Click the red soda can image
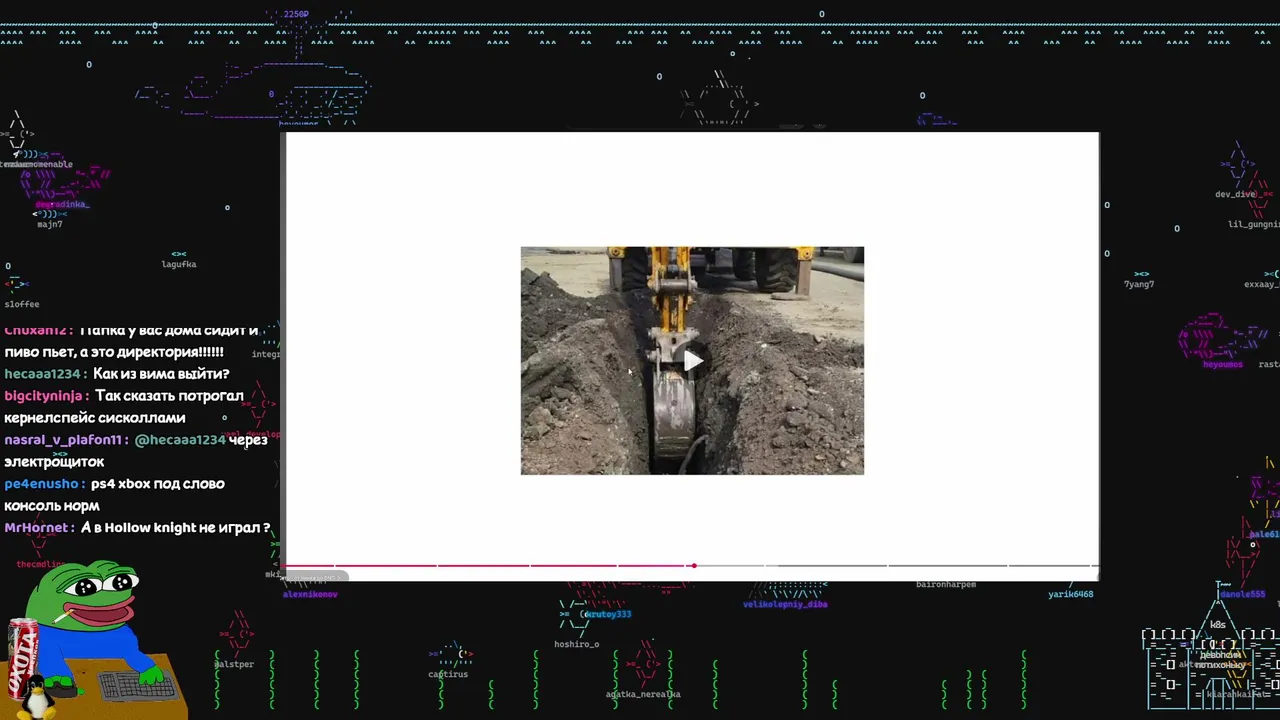 (22, 657)
